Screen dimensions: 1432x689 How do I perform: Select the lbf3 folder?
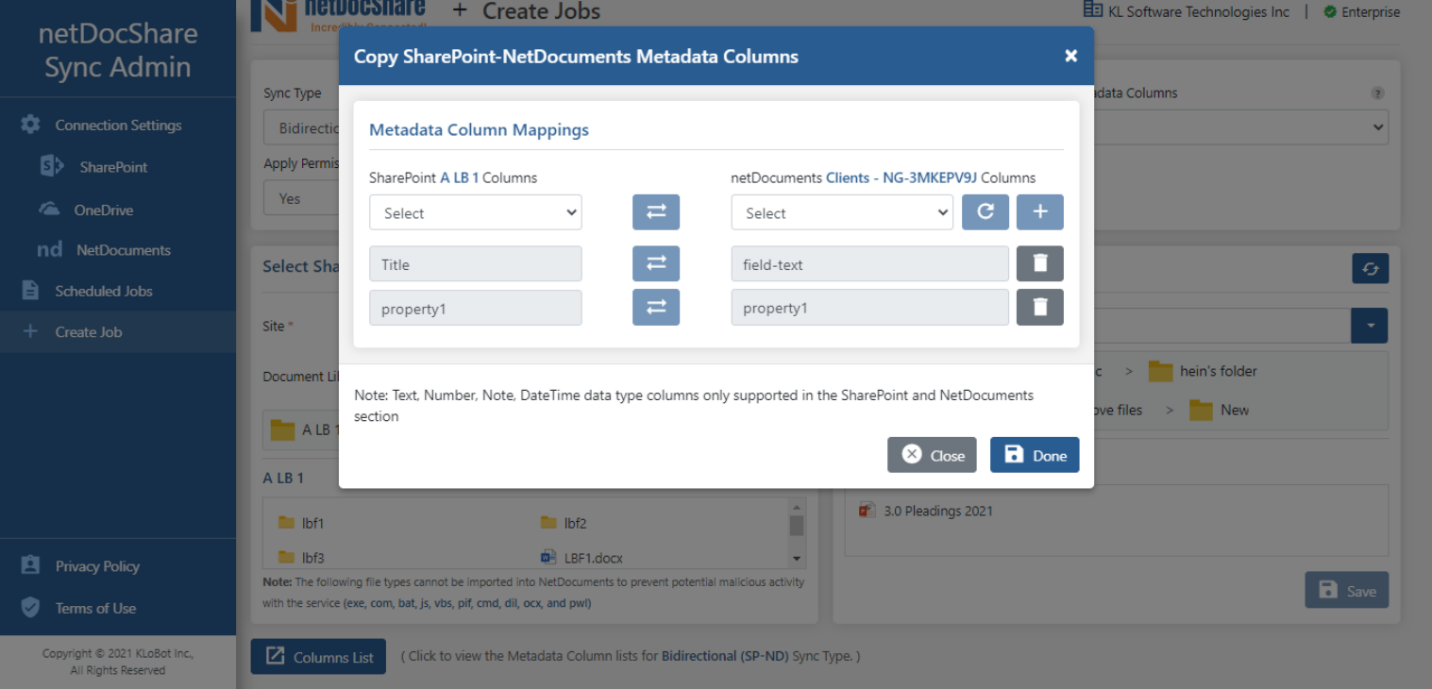302,558
